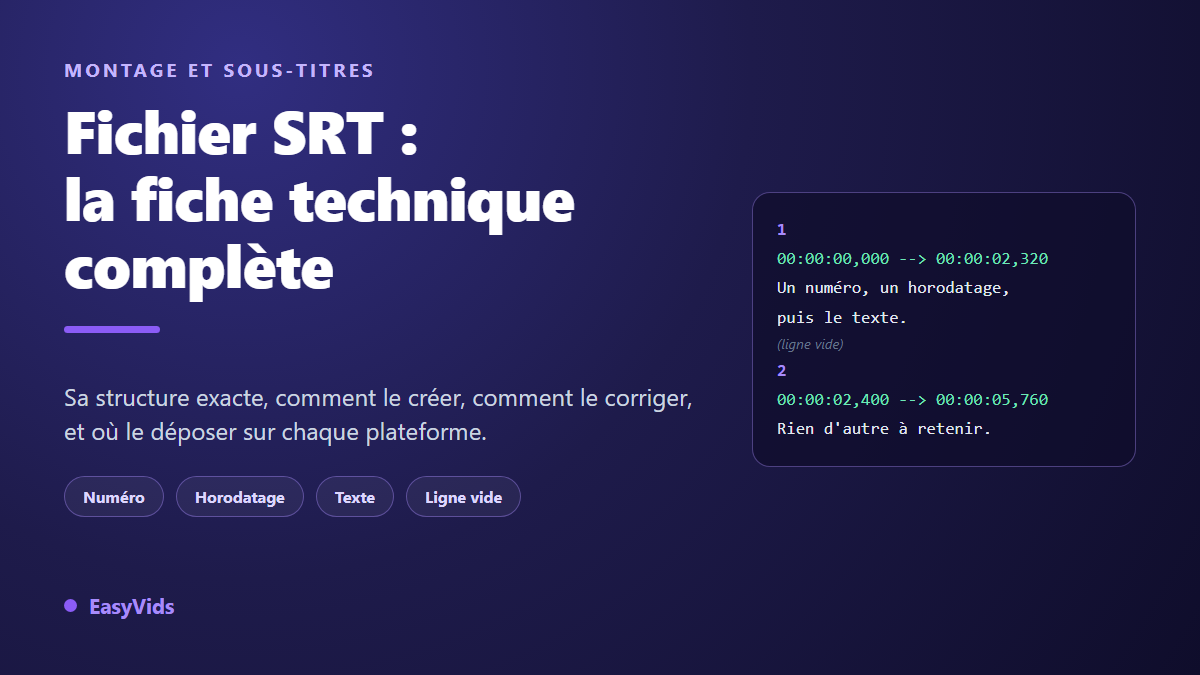Click timestamp '00:00:02,400 --> 00:00:05,760'
This screenshot has height=675, width=1200.
click(x=912, y=400)
